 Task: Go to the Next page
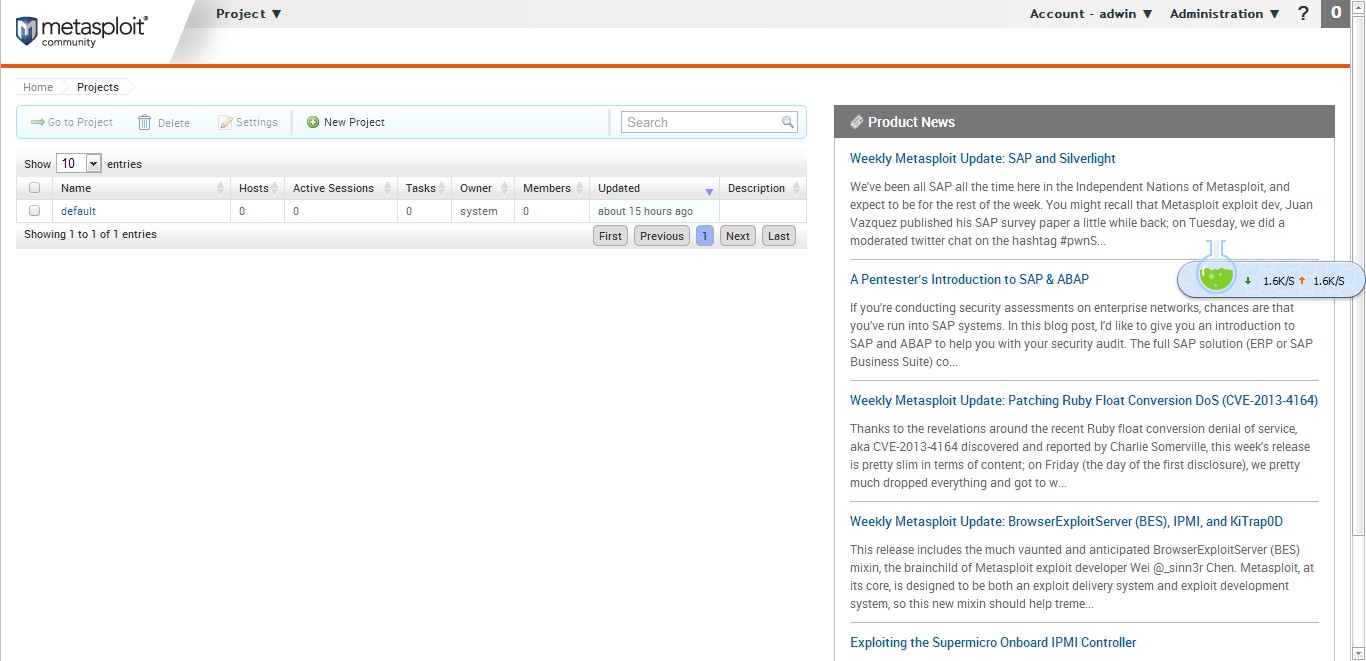pyautogui.click(x=738, y=236)
